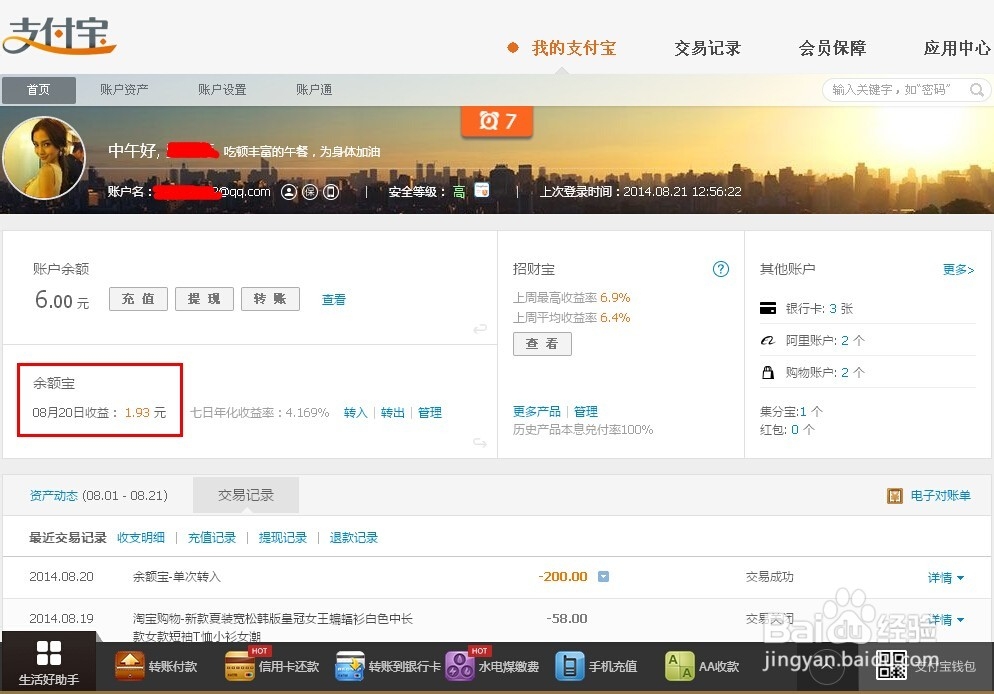Open 生活好助手 grid icon
The width and height of the screenshot is (994, 694).
pyautogui.click(x=49, y=653)
